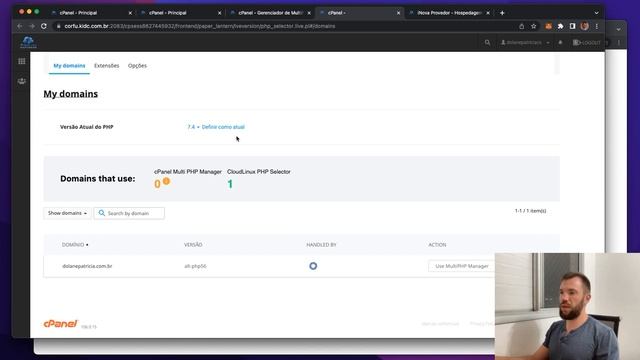Click the share icon in the address bar
The image size is (640, 360).
coord(521,26)
